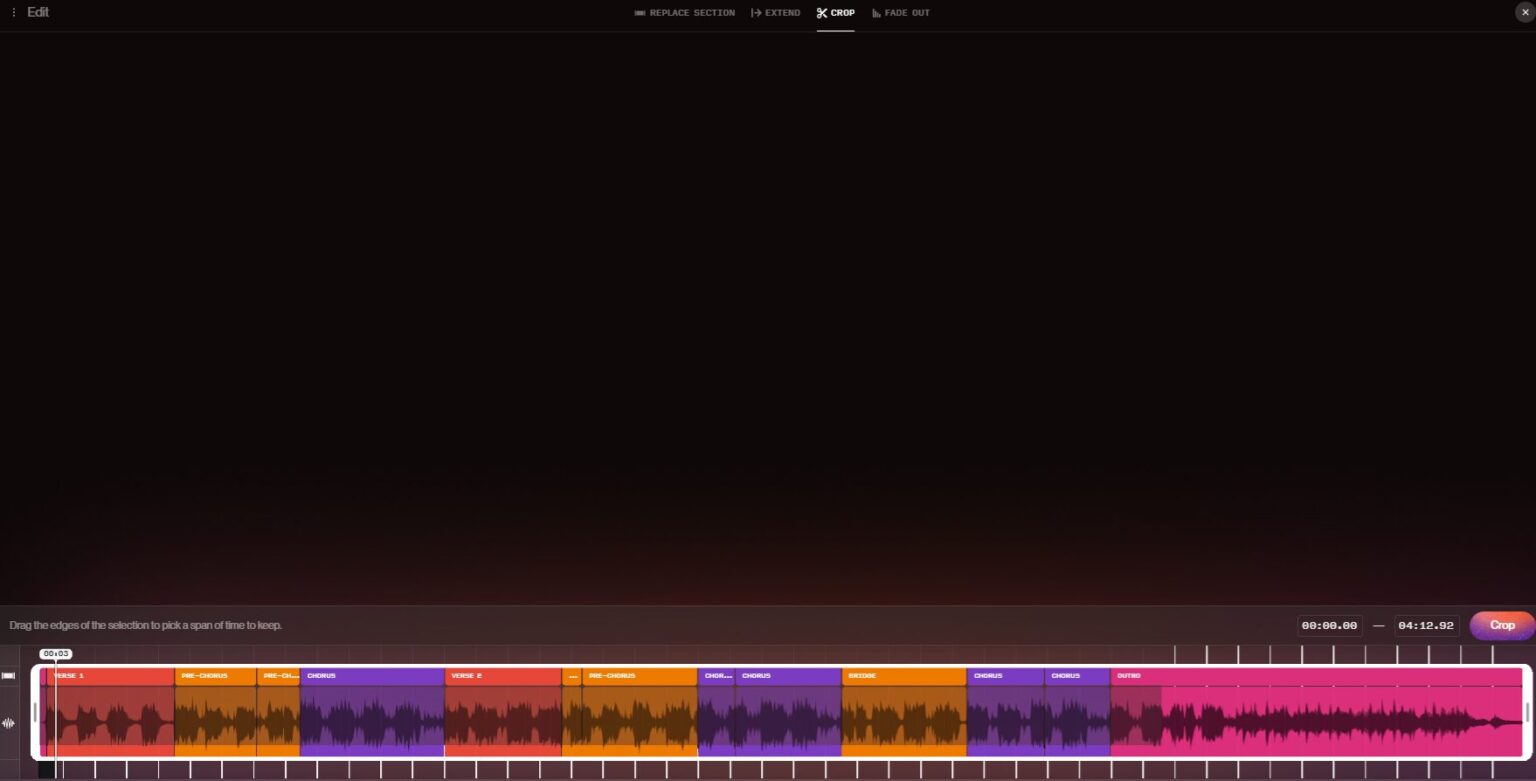Viewport: 1536px width, 781px height.
Task: Click the Extend arrow icon
Action: point(756,13)
